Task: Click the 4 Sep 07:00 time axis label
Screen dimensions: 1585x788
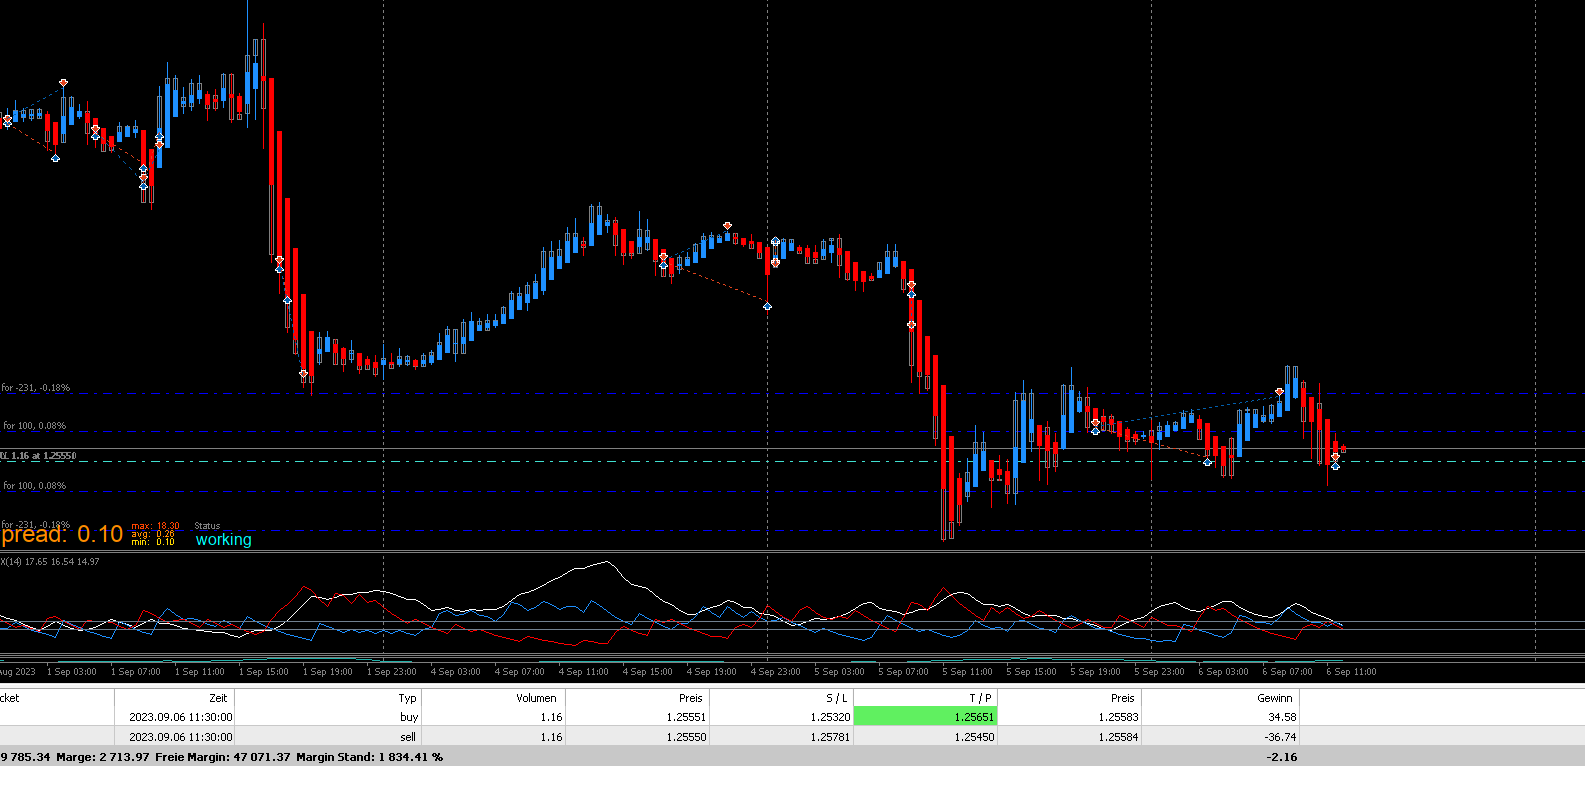Action: click(x=519, y=672)
